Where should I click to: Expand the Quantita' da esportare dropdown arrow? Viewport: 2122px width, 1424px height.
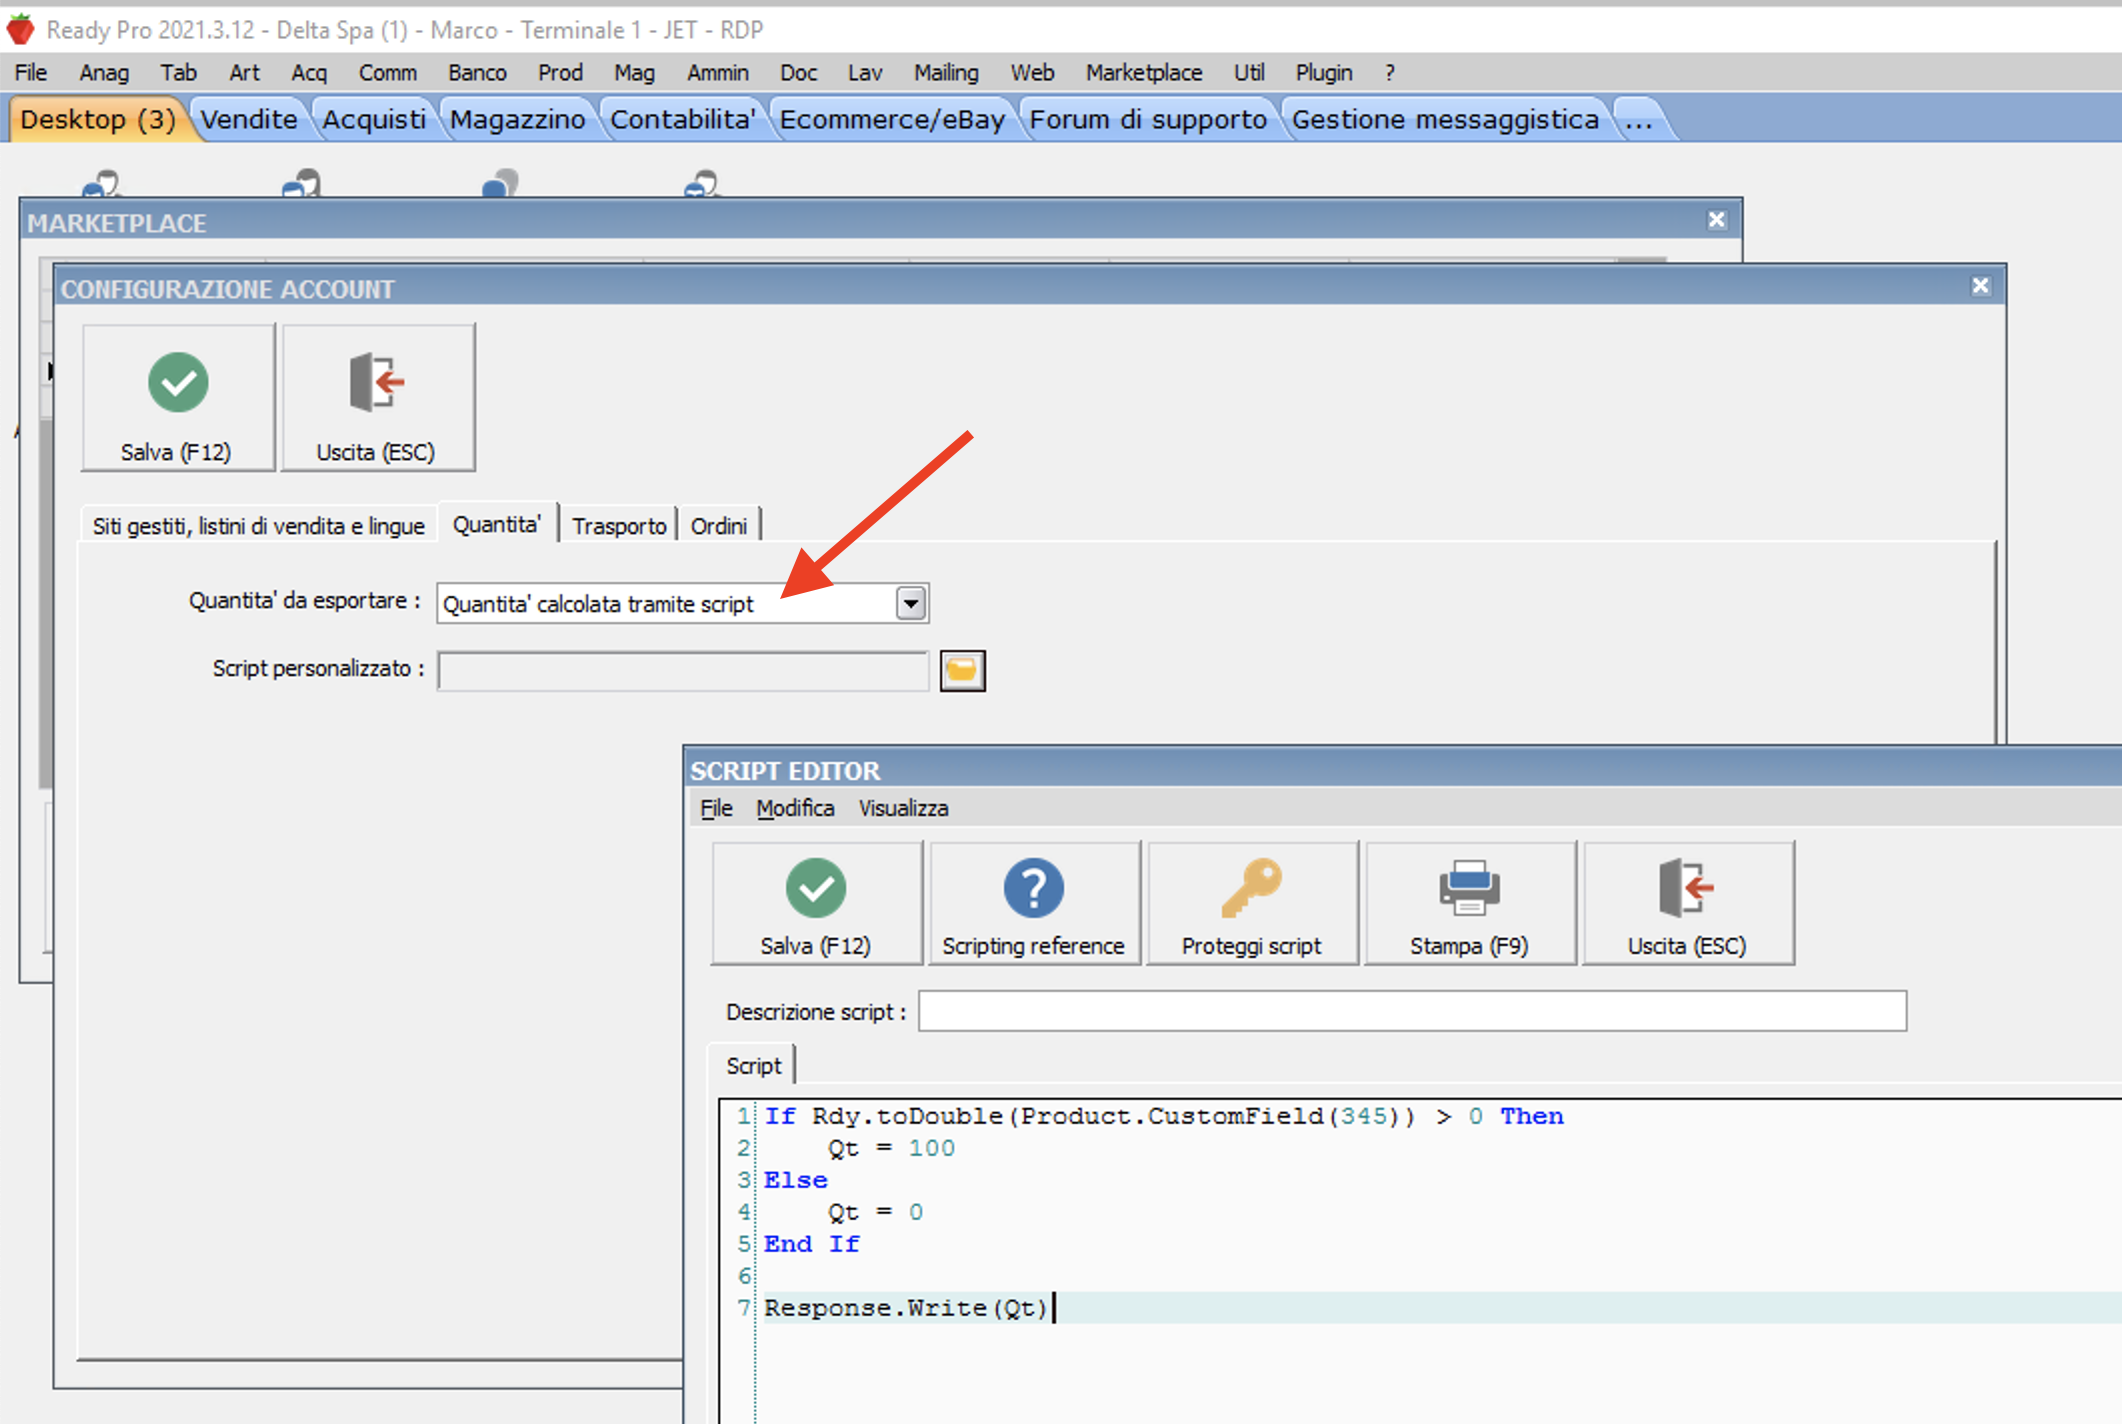click(910, 604)
